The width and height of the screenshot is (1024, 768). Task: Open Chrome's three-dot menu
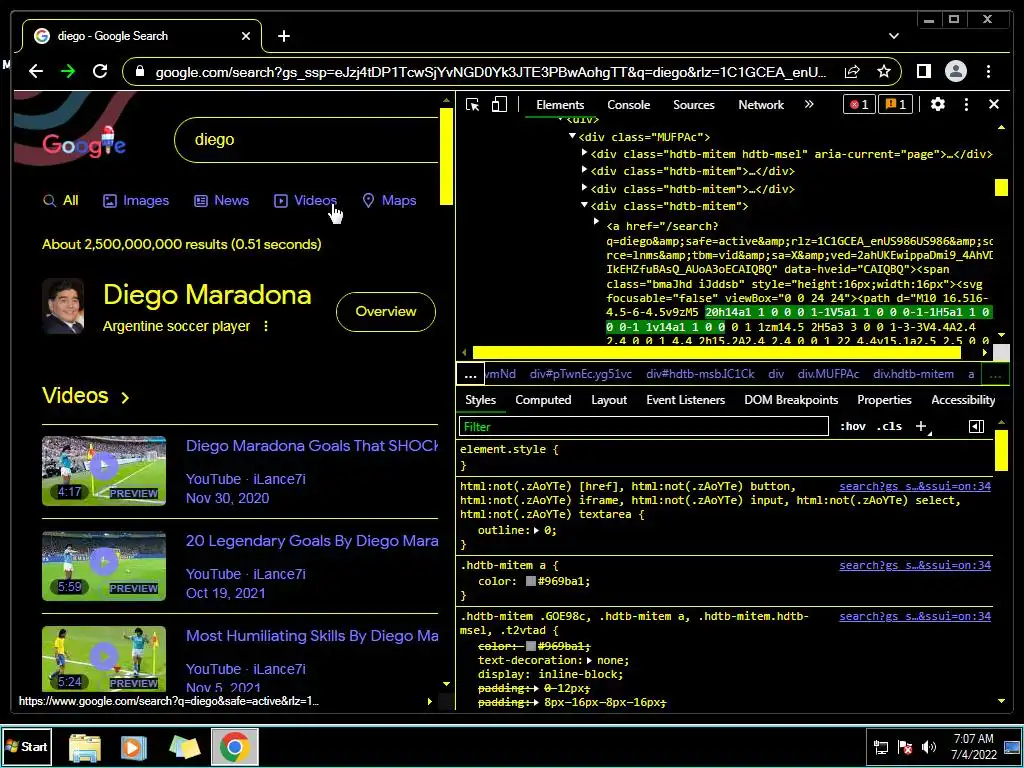point(989,71)
